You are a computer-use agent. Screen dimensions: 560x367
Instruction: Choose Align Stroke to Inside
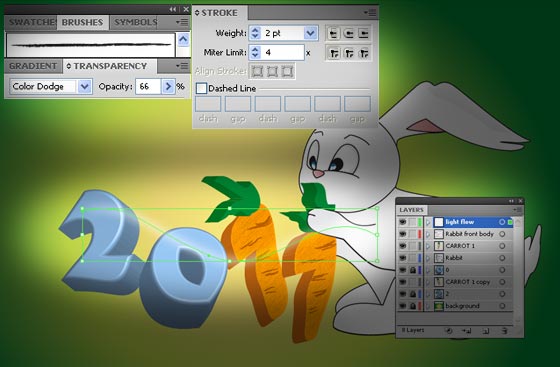pyautogui.click(x=272, y=71)
